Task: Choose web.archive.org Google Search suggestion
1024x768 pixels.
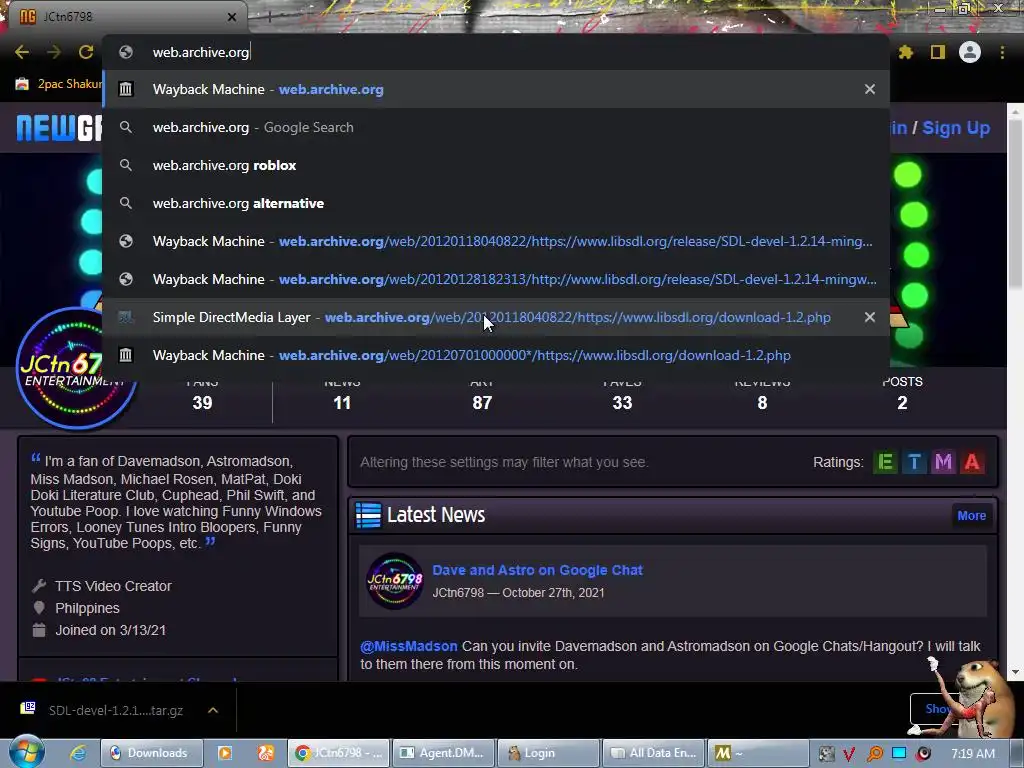Action: click(x=496, y=127)
